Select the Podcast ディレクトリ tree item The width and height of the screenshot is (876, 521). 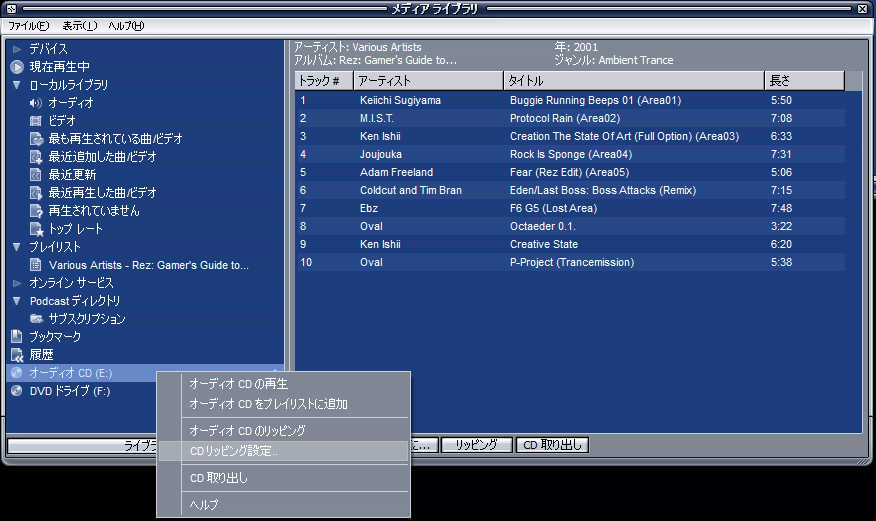[75, 301]
